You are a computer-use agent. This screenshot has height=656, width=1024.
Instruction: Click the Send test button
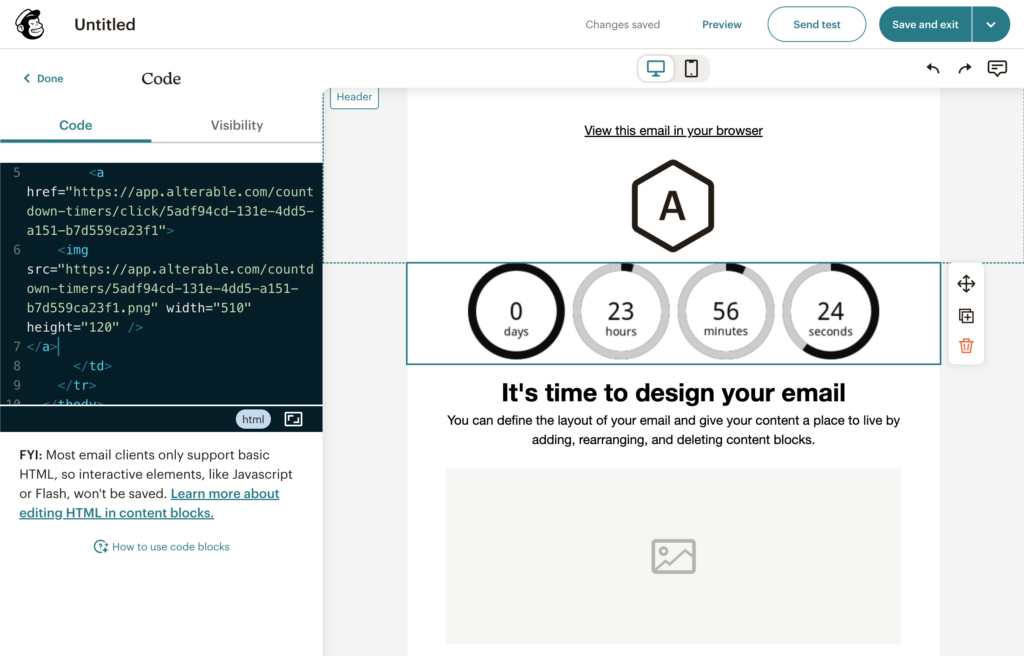[816, 23]
